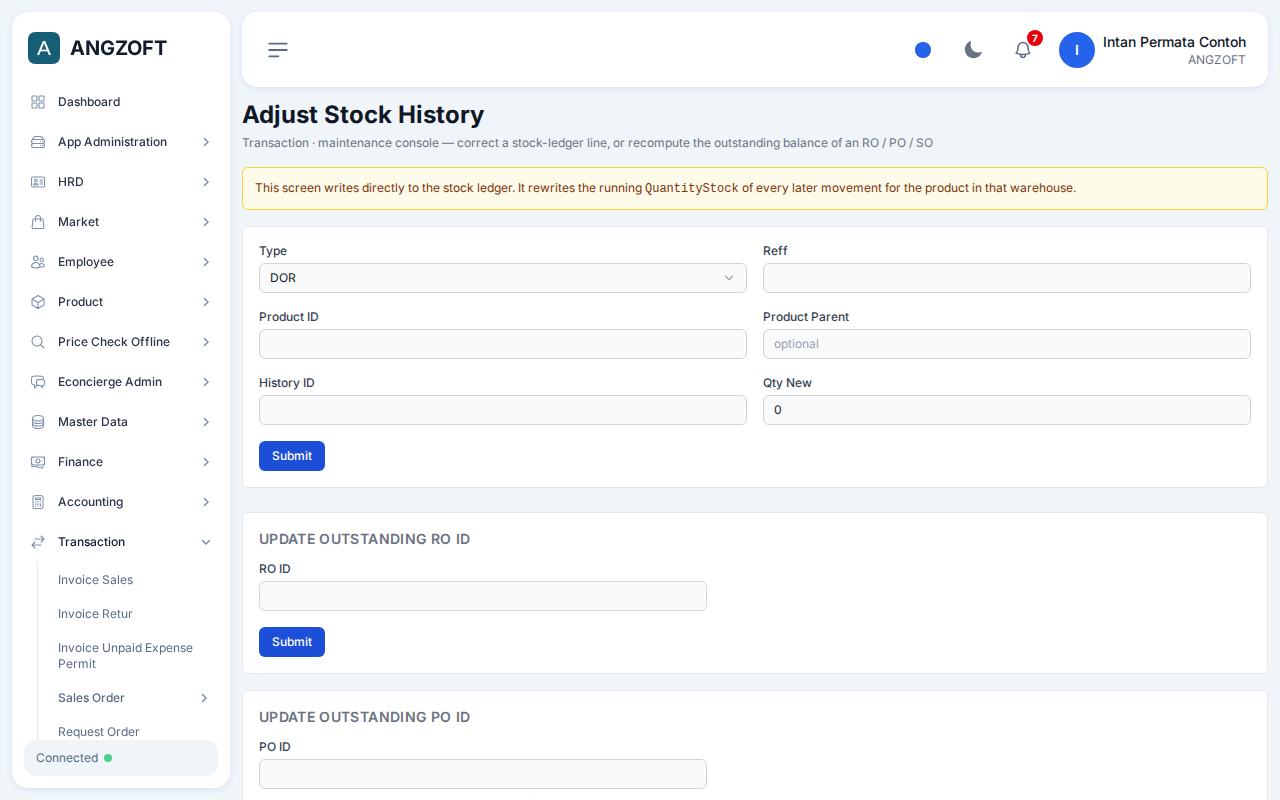Click the Intan Permata Contoh user name

[1174, 42]
